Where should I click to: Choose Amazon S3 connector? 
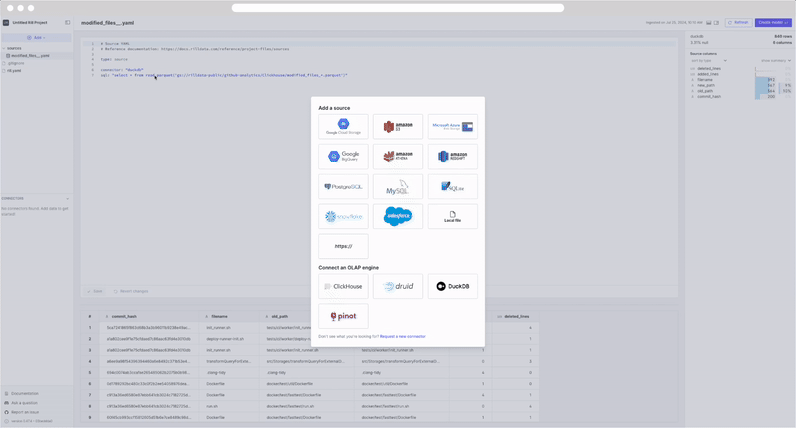point(398,126)
